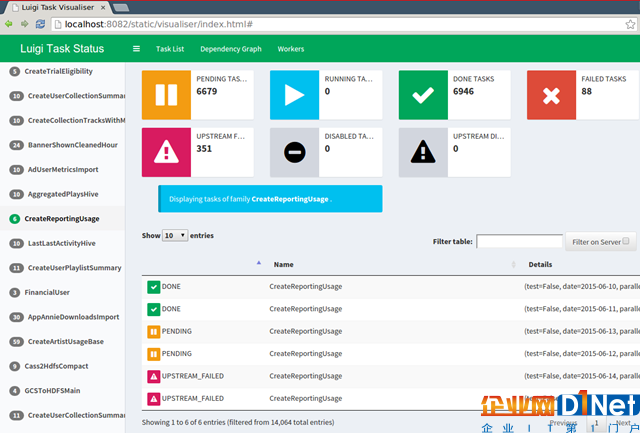Image resolution: width=640 pixels, height=433 pixels.
Task: Sort by the status column arrow
Action: 259,263
